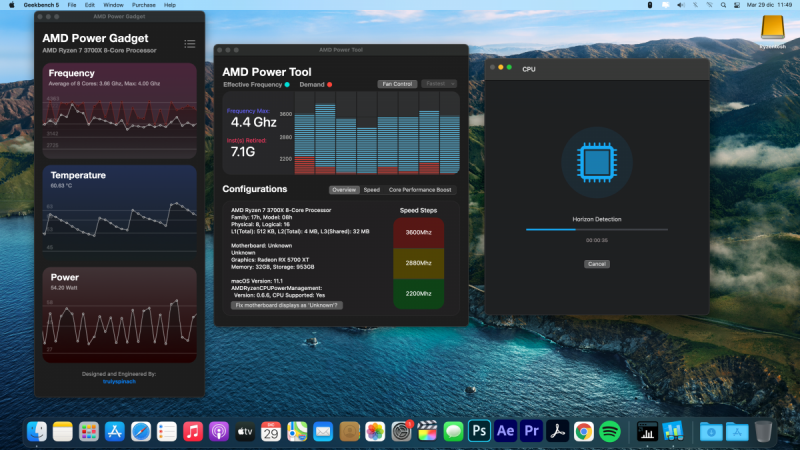This screenshot has width=800, height=450.
Task: Open Adobe Acrobat in the Dock
Action: (x=558, y=432)
